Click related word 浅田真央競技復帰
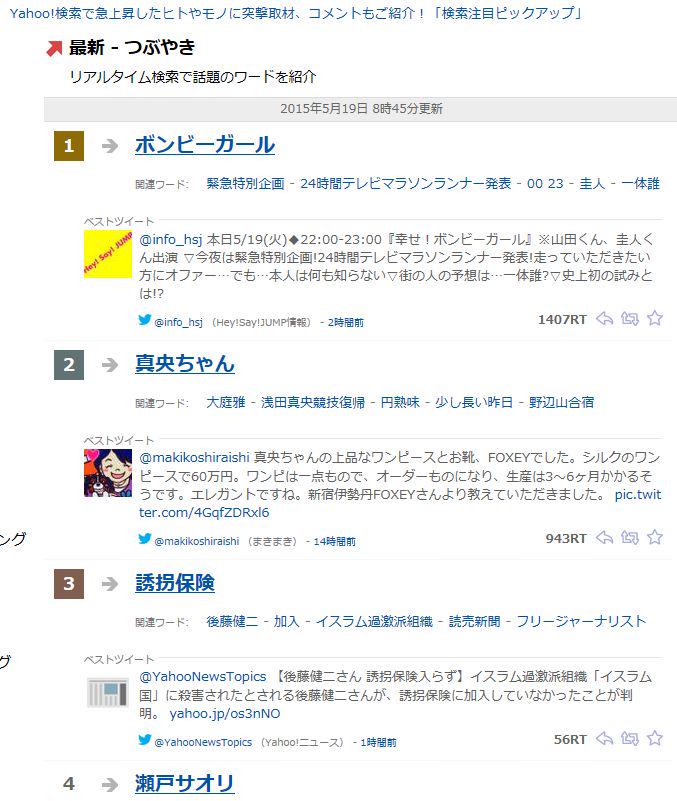The height and width of the screenshot is (801, 677). pyautogui.click(x=313, y=403)
